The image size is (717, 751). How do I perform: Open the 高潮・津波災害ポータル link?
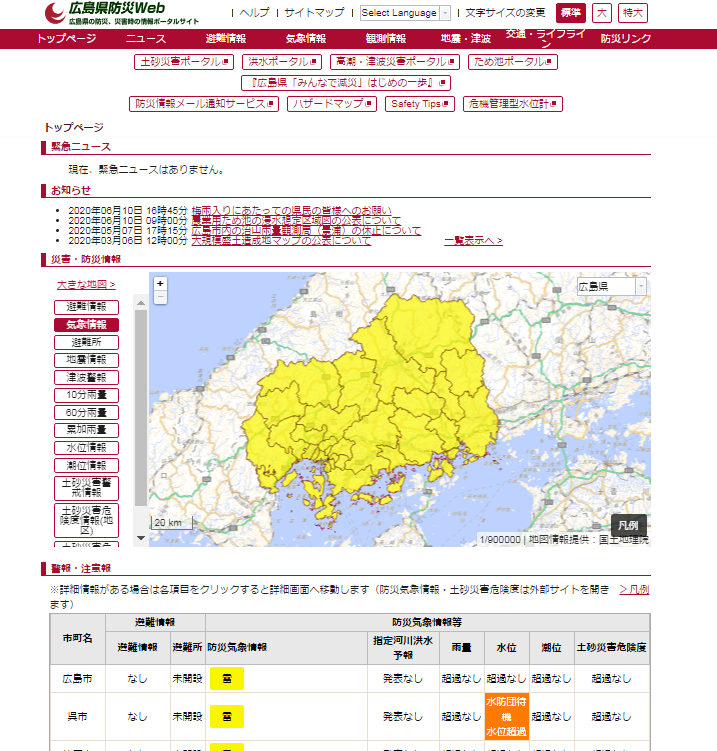coord(395,62)
